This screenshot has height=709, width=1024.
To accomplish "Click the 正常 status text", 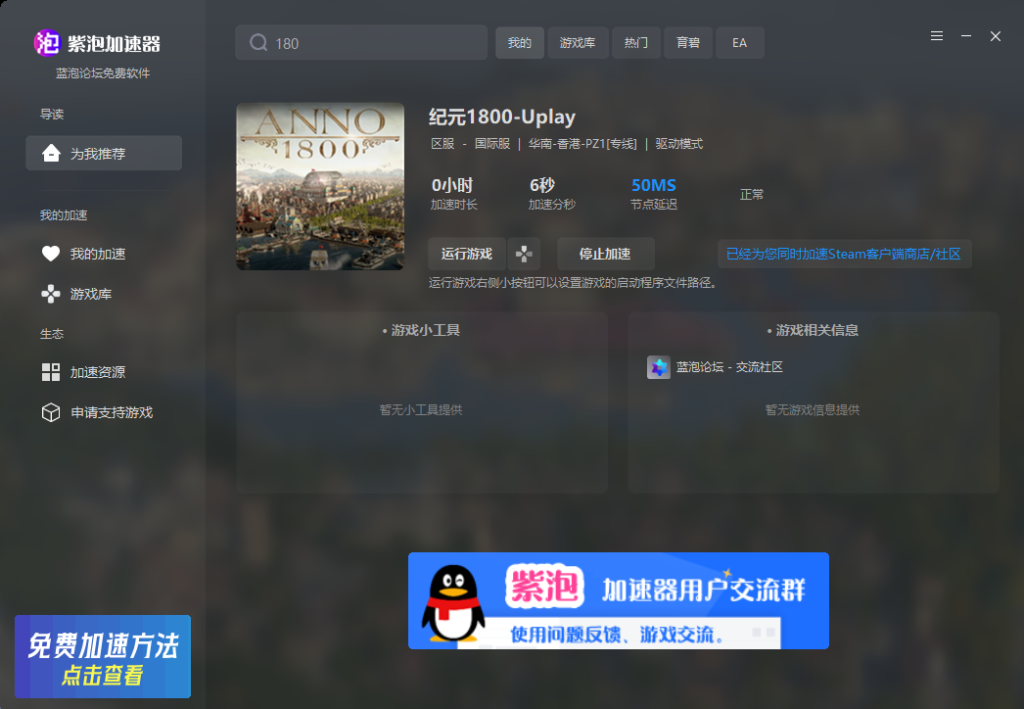I will tap(752, 195).
